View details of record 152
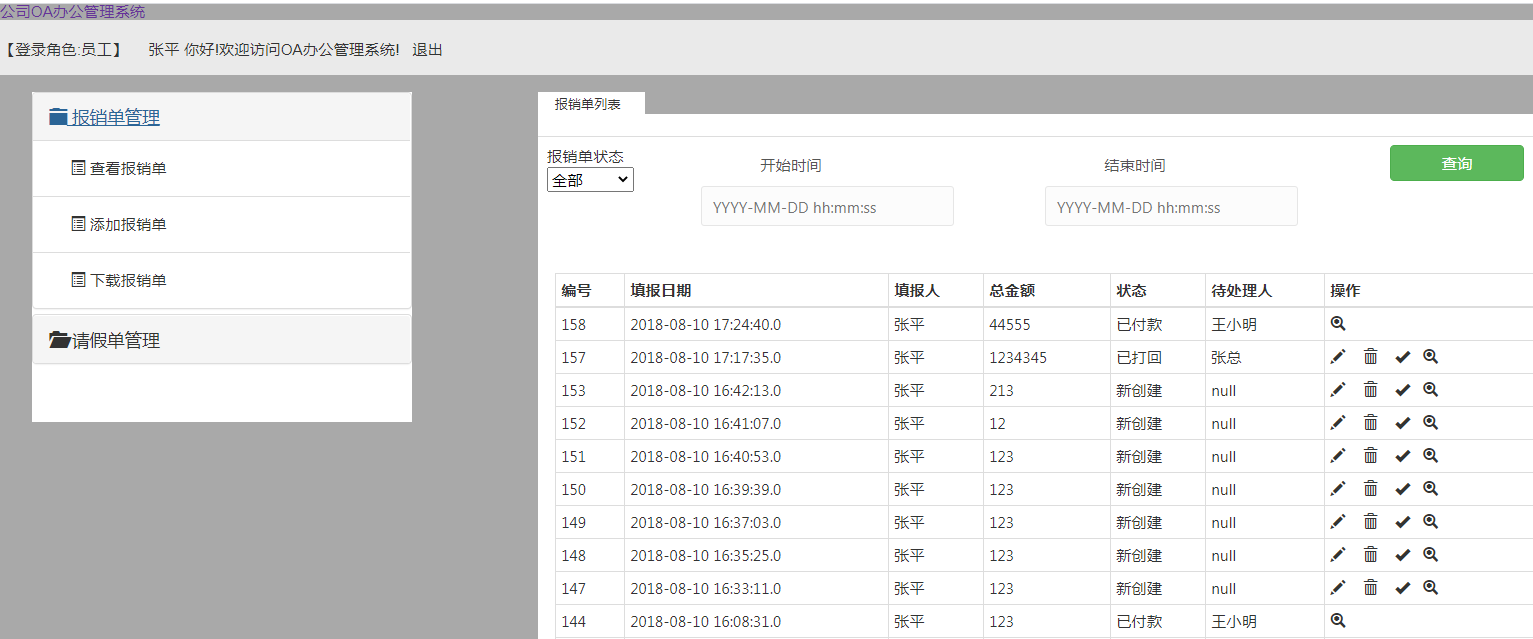1533x639 pixels. 1430,422
